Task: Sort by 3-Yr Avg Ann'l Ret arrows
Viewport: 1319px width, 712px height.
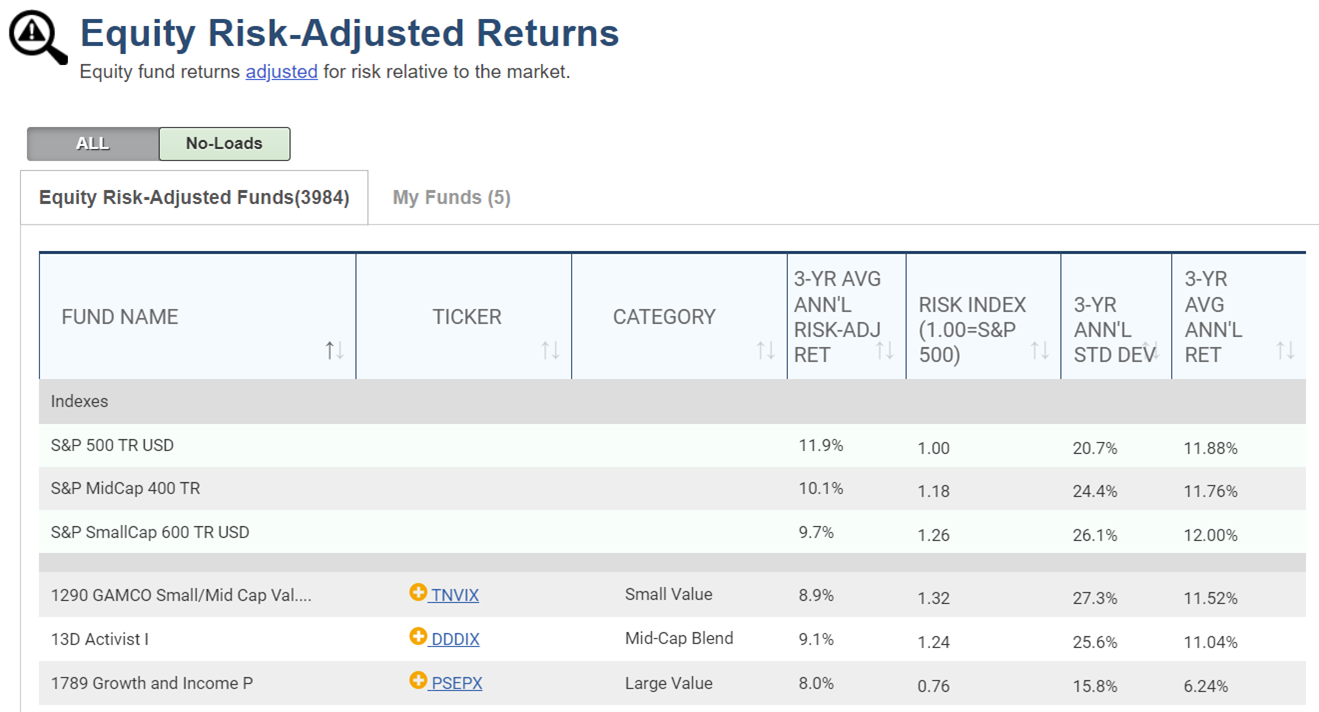Action: click(1285, 350)
